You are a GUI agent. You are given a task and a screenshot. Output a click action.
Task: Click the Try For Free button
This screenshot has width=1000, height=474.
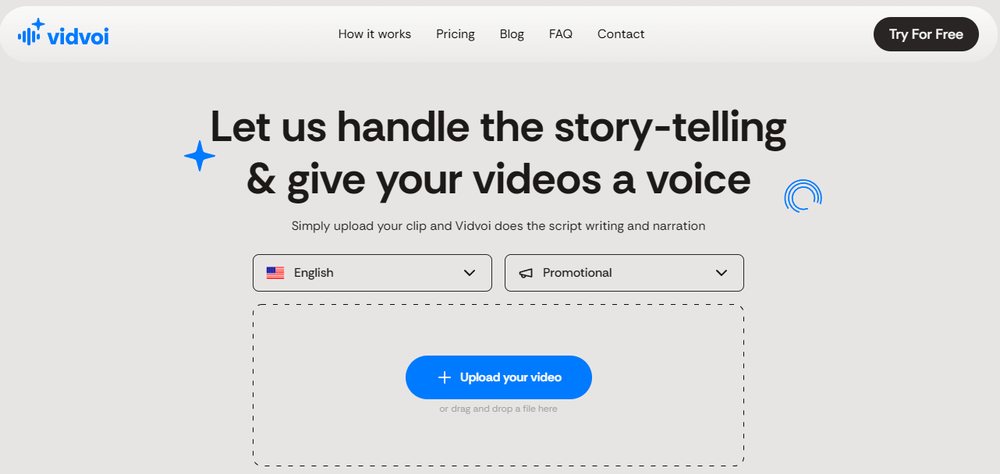click(926, 34)
